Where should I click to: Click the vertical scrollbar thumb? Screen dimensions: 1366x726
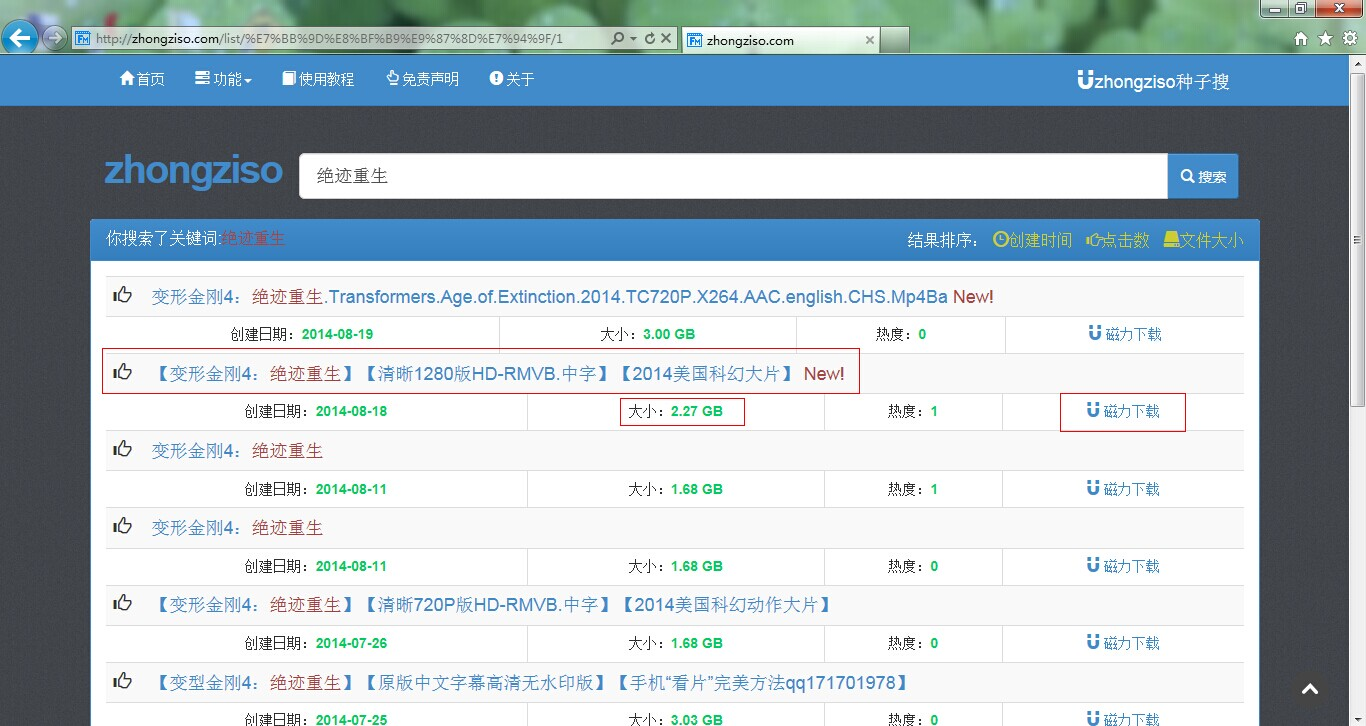point(1357,240)
